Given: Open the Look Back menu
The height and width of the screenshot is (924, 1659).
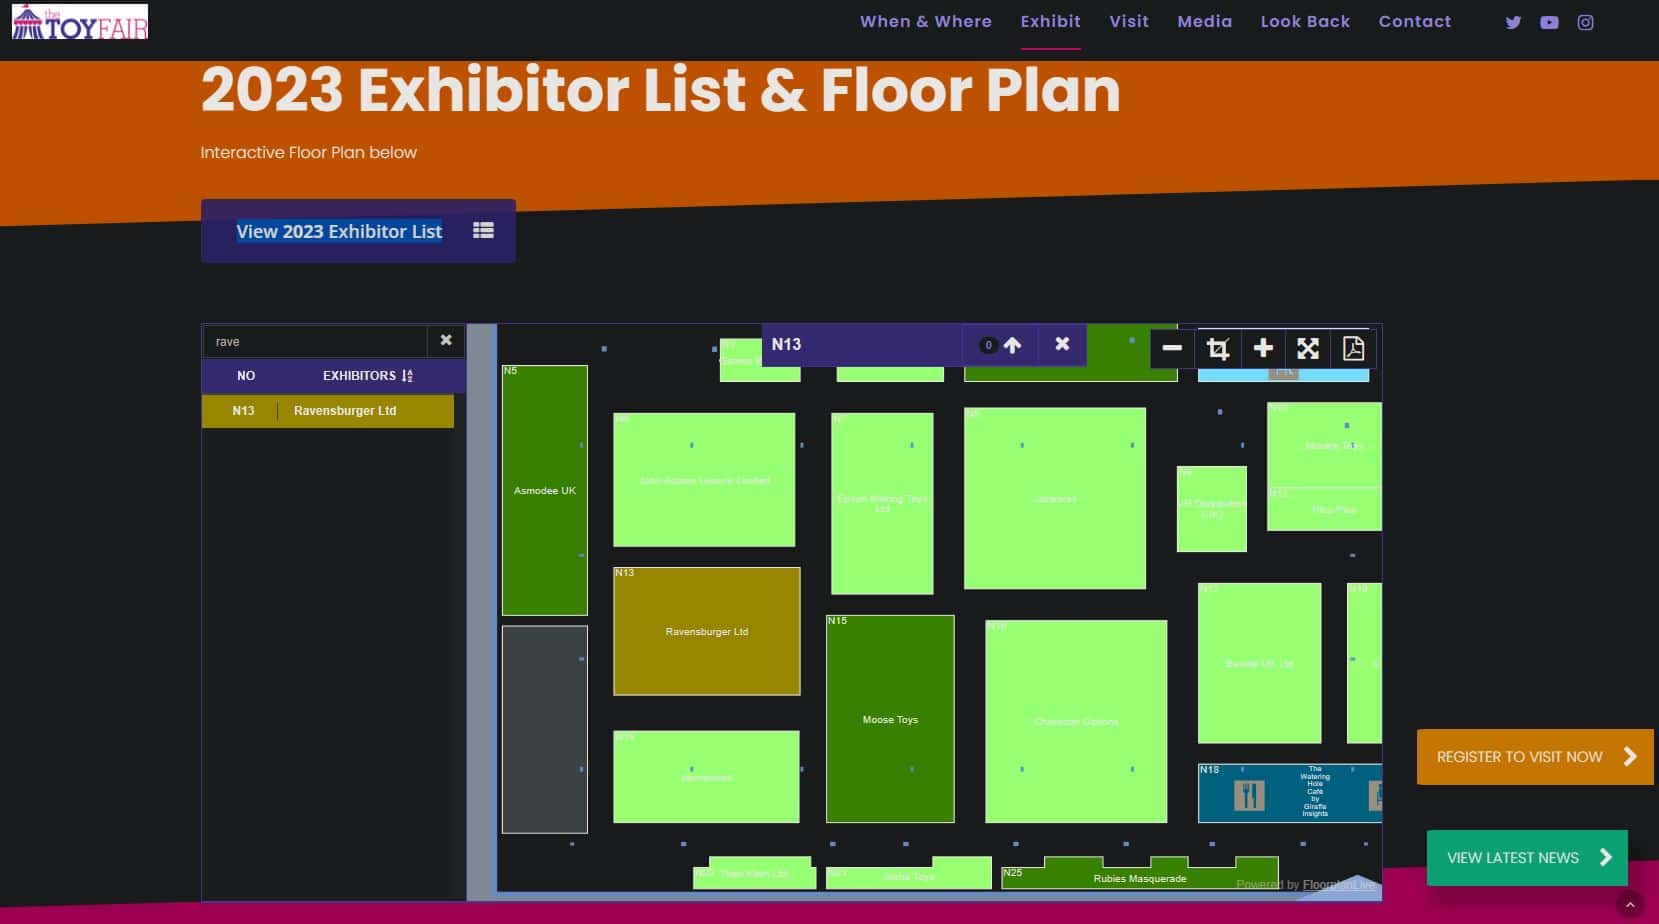Looking at the screenshot, I should click(1305, 21).
